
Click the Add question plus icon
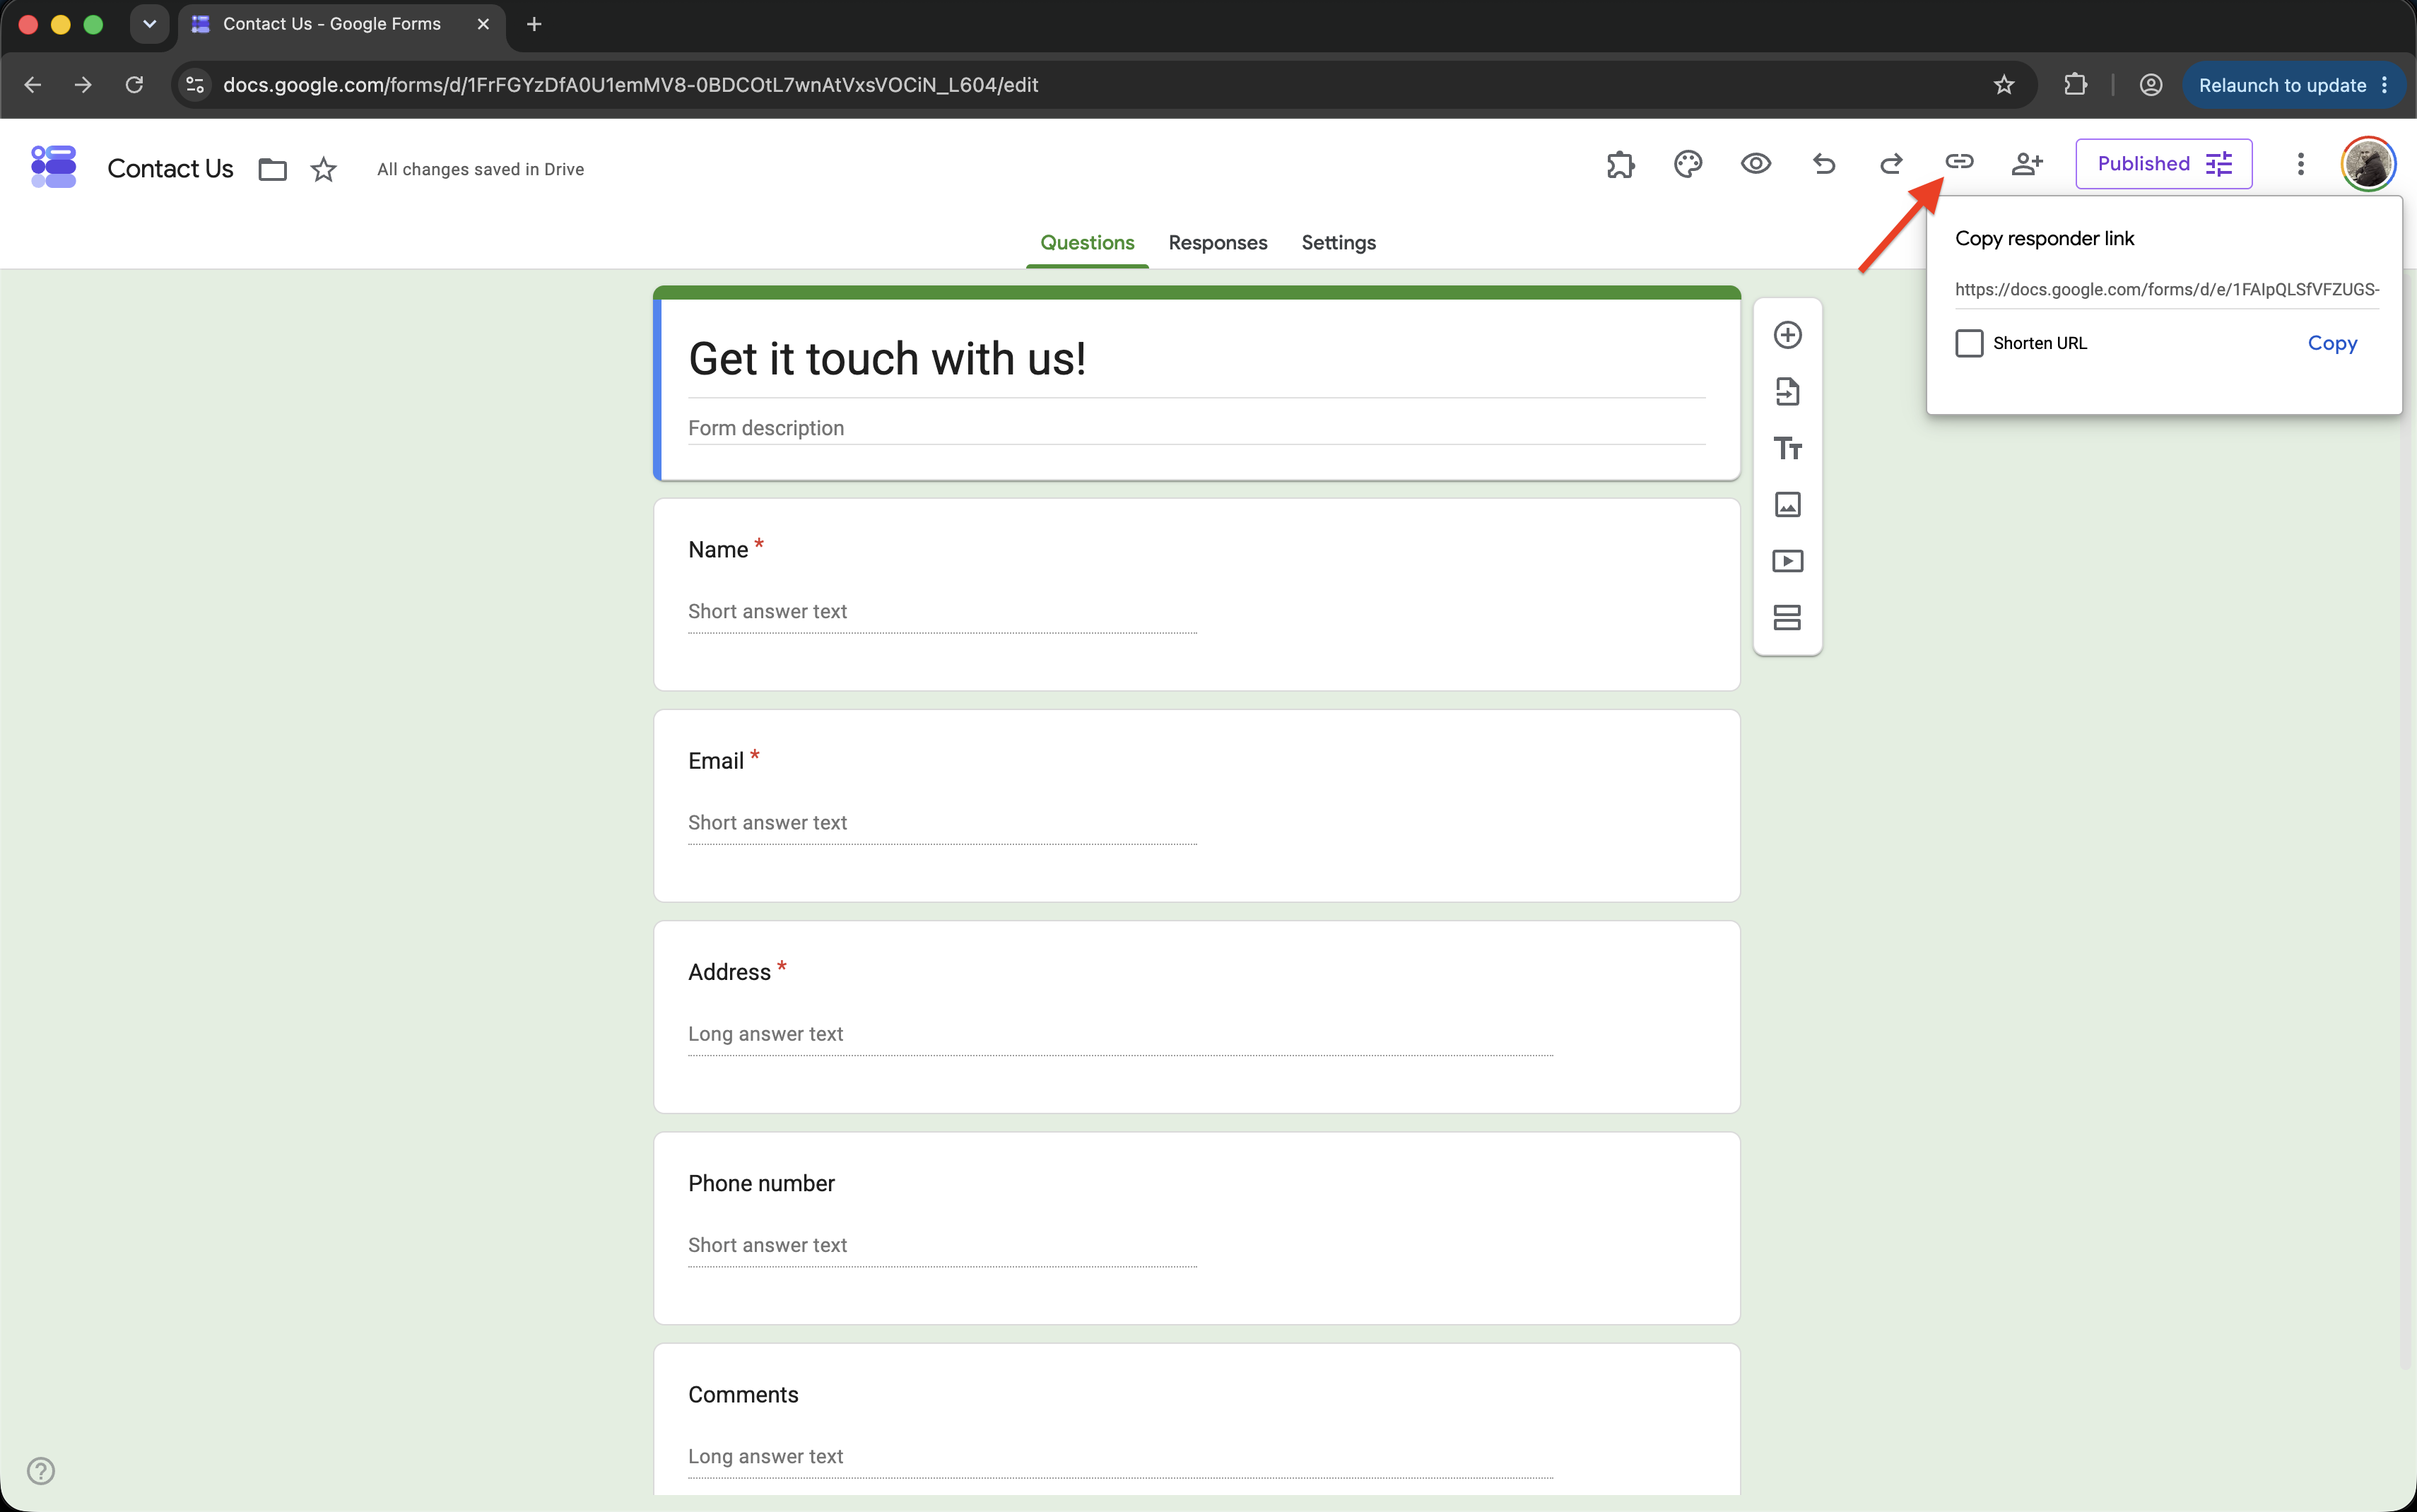(x=1788, y=335)
